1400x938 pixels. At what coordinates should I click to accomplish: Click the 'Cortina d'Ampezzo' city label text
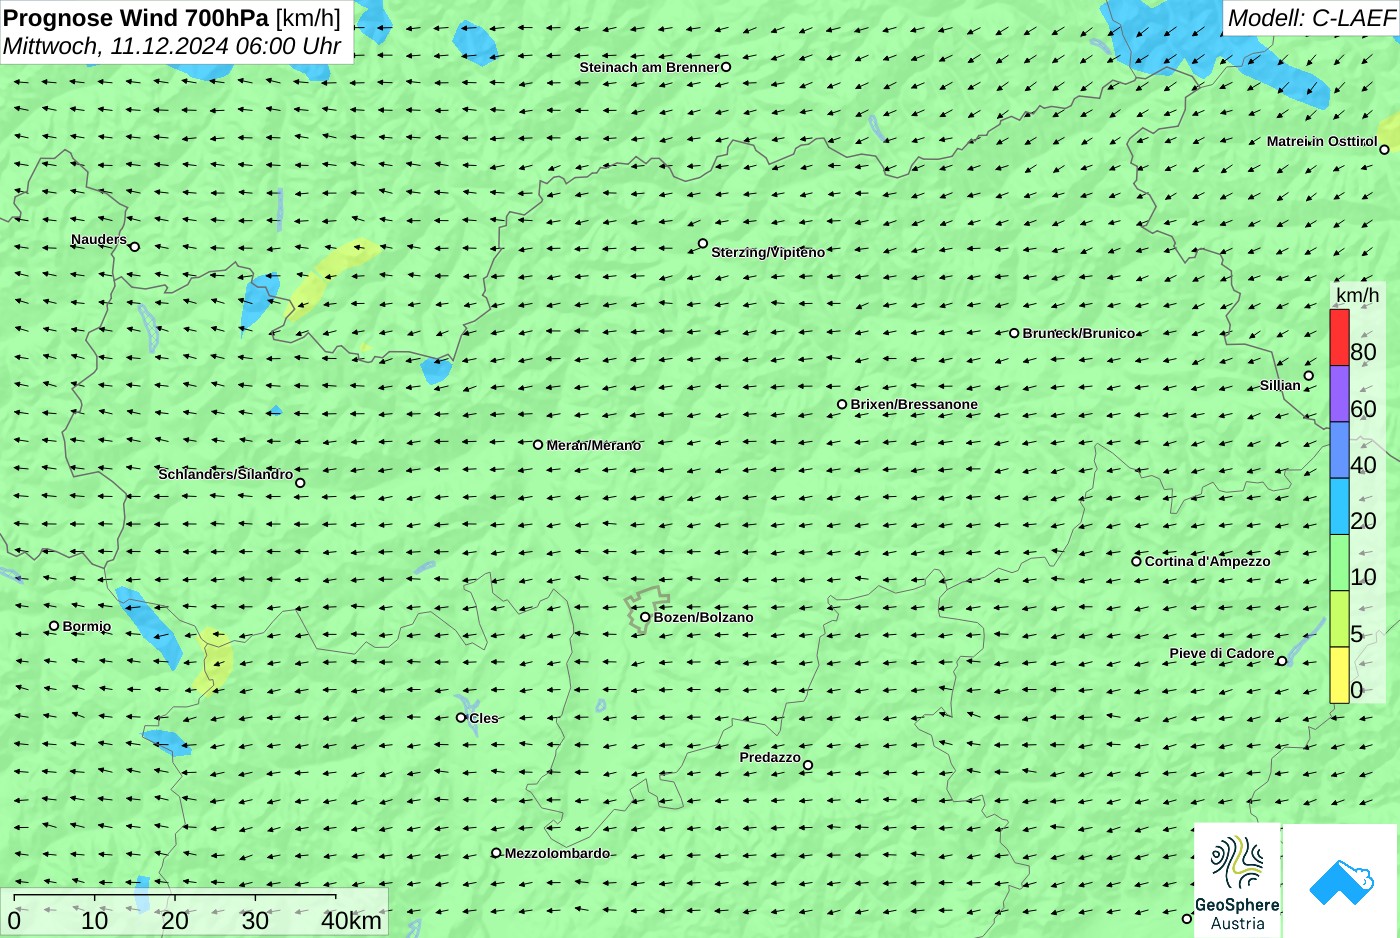point(1208,561)
